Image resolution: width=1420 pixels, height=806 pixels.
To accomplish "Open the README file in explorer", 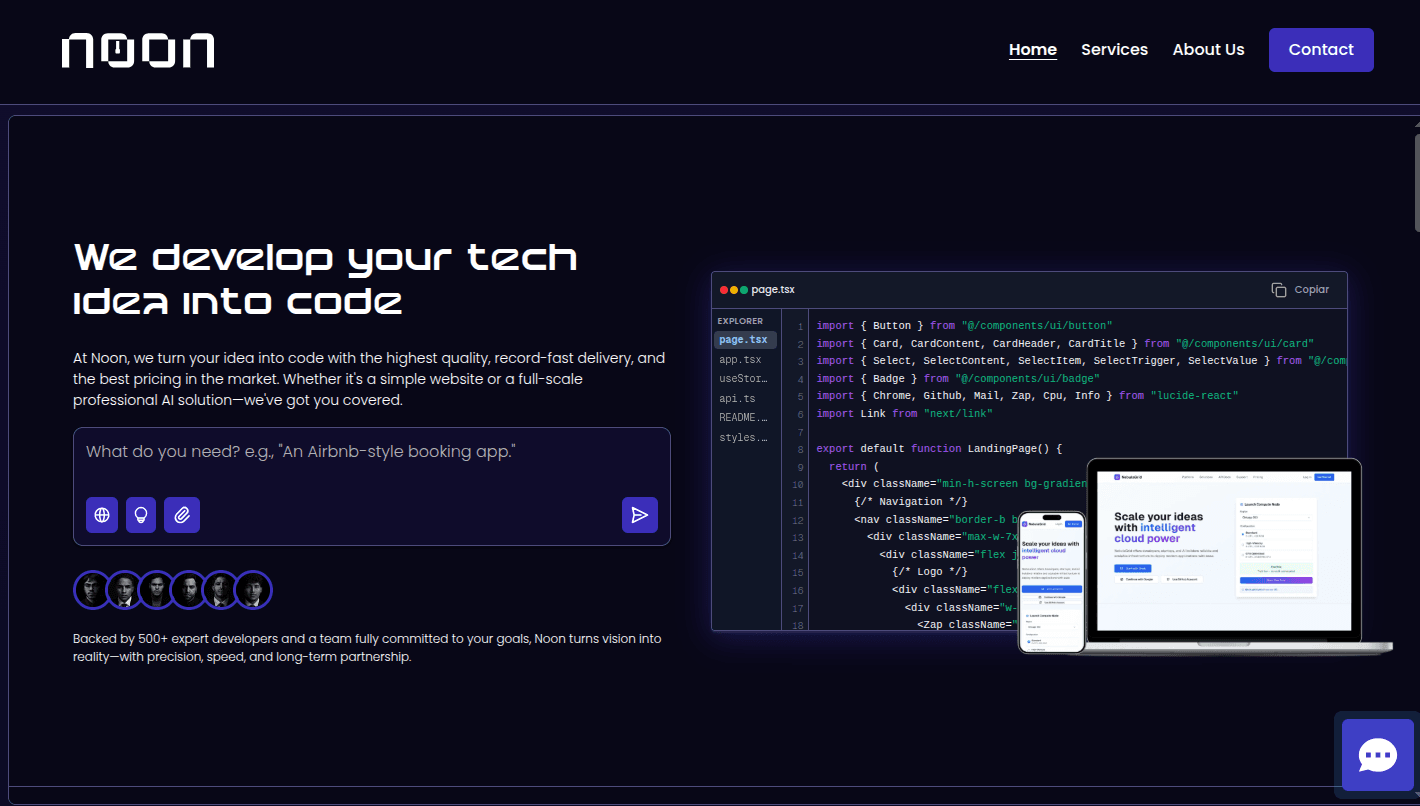I will pos(745,417).
